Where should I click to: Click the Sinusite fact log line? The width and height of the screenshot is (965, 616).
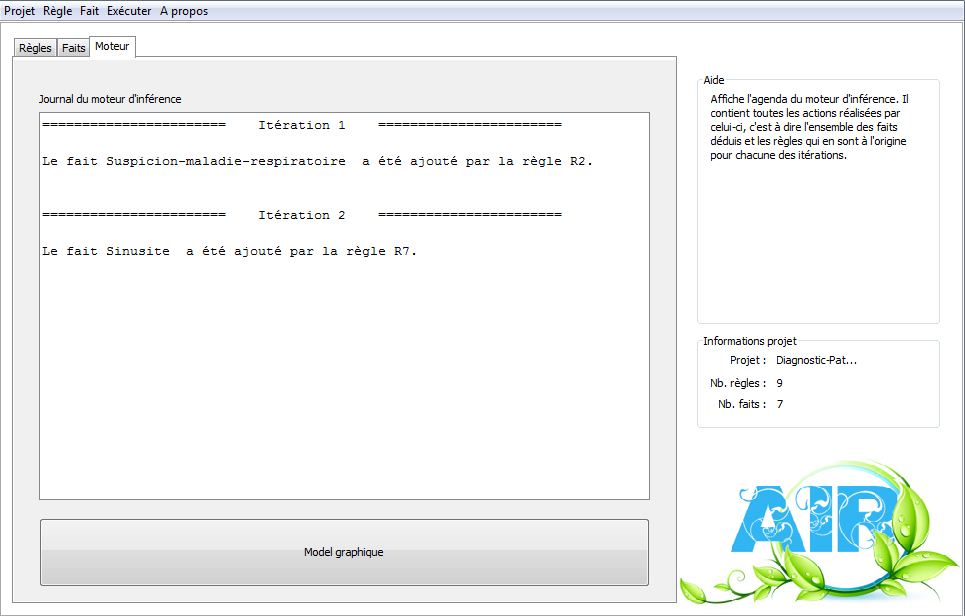(230, 252)
